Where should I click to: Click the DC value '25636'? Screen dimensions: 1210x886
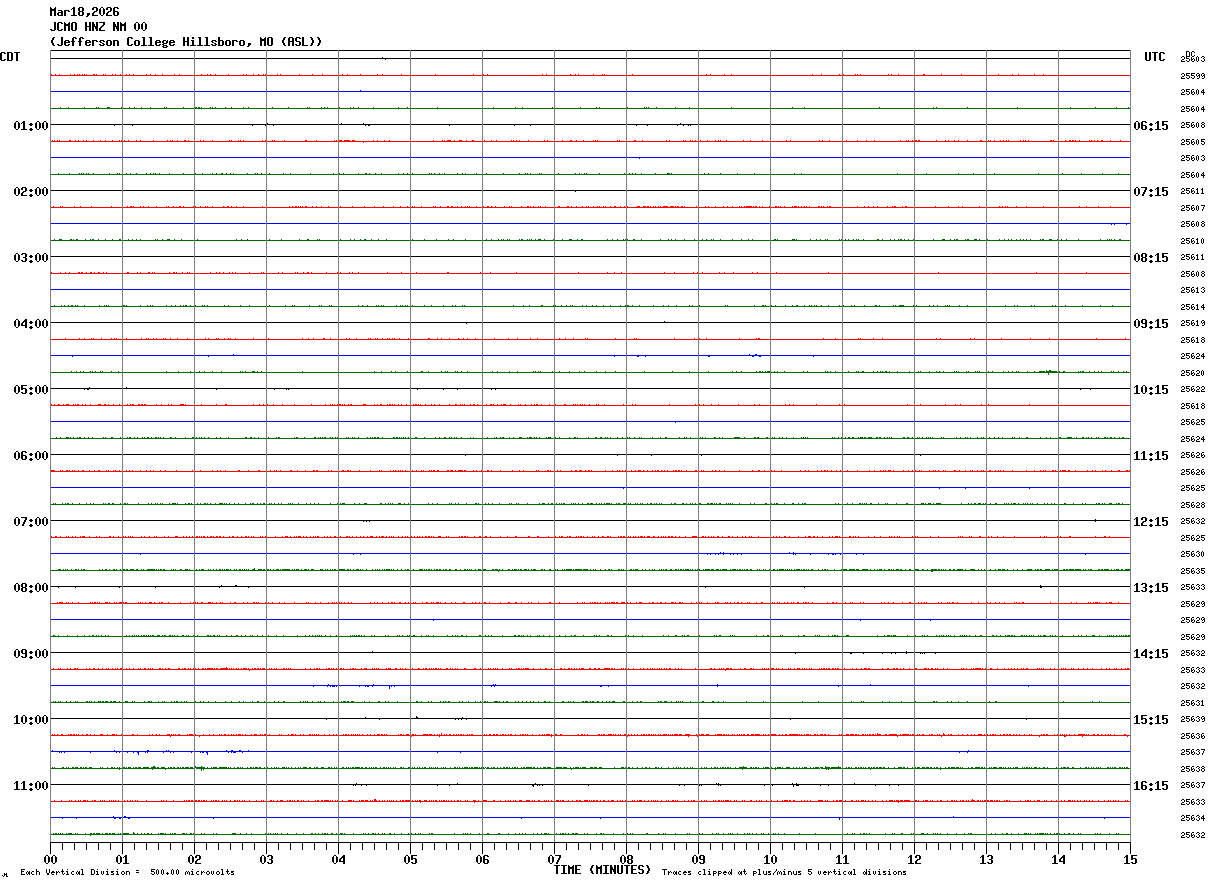pyautogui.click(x=1192, y=736)
